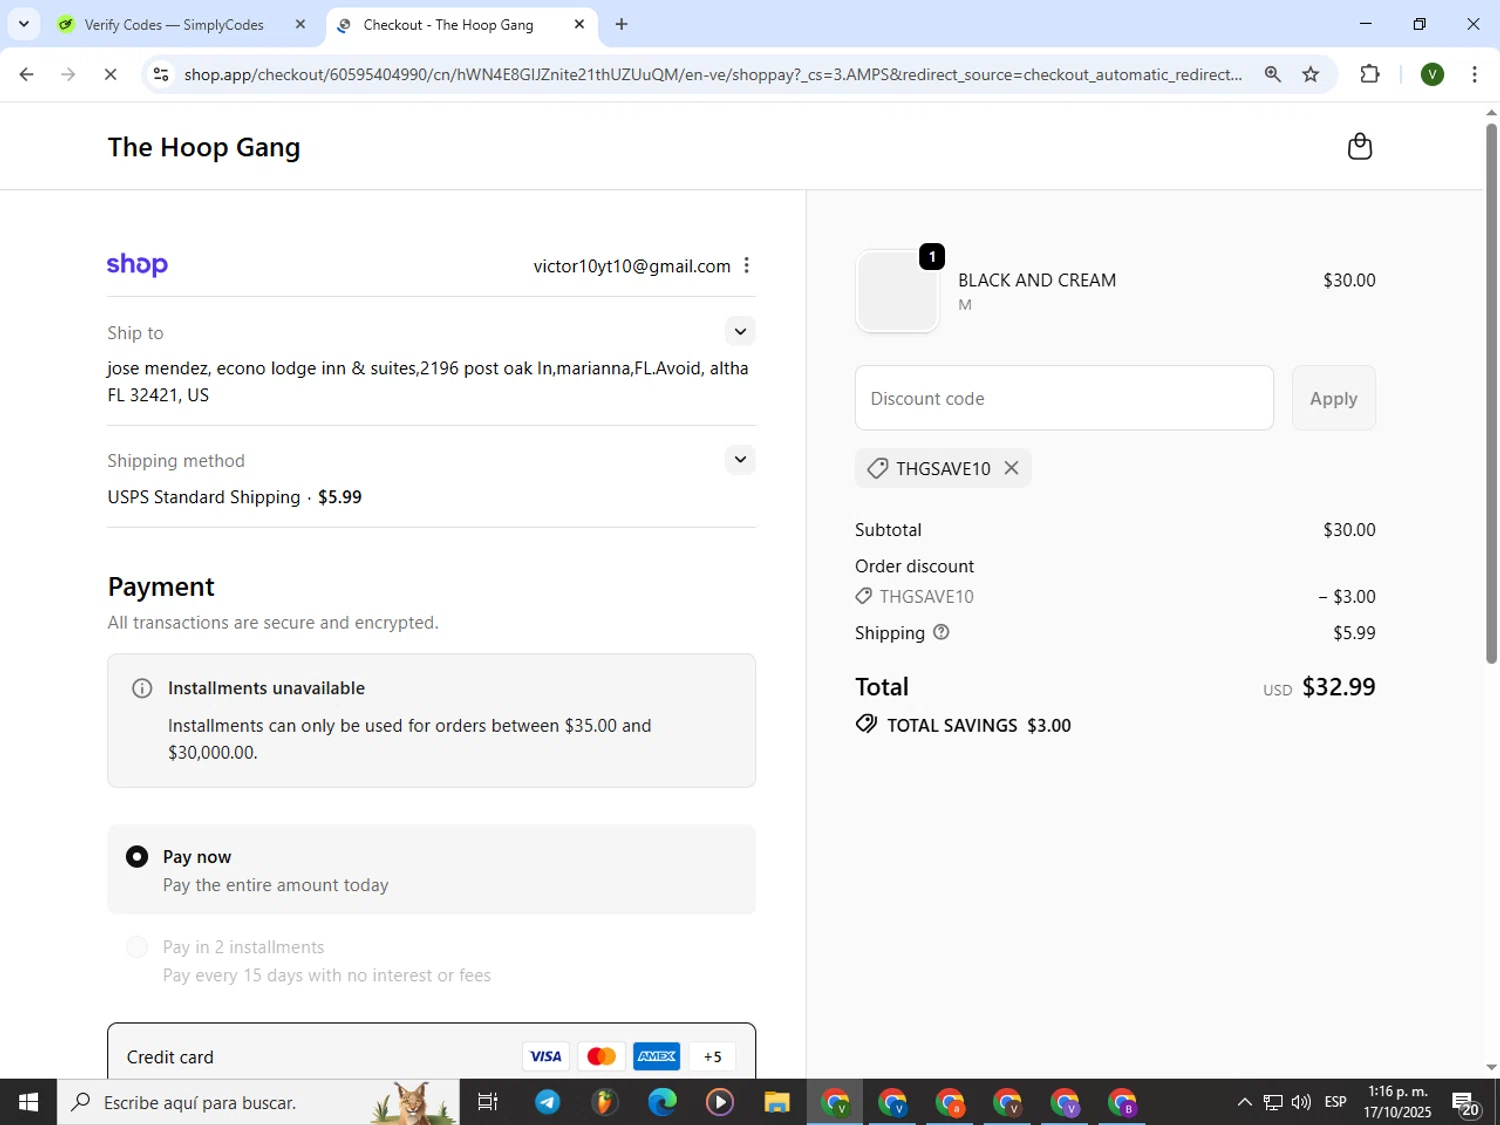Click the THGSAVE10 chip tag icon

pyautogui.click(x=877, y=468)
